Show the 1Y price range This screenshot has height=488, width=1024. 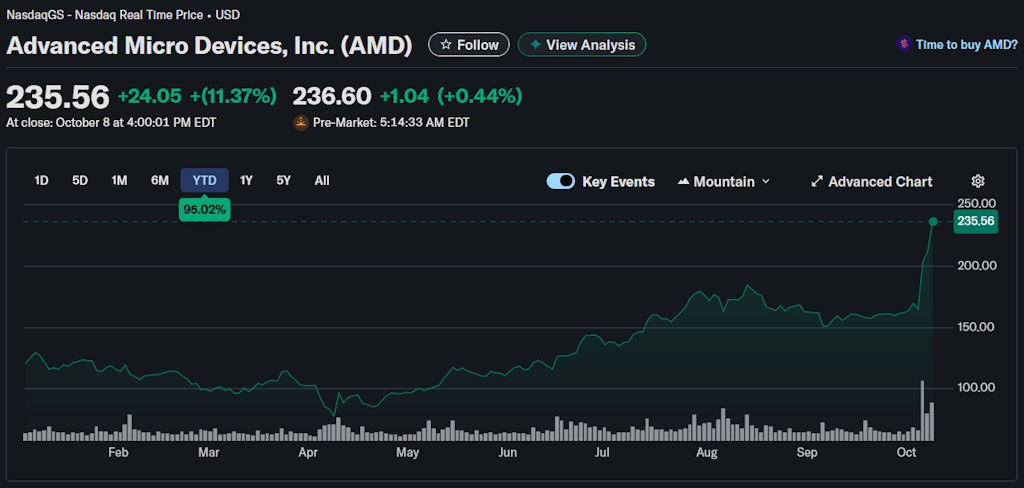(246, 180)
